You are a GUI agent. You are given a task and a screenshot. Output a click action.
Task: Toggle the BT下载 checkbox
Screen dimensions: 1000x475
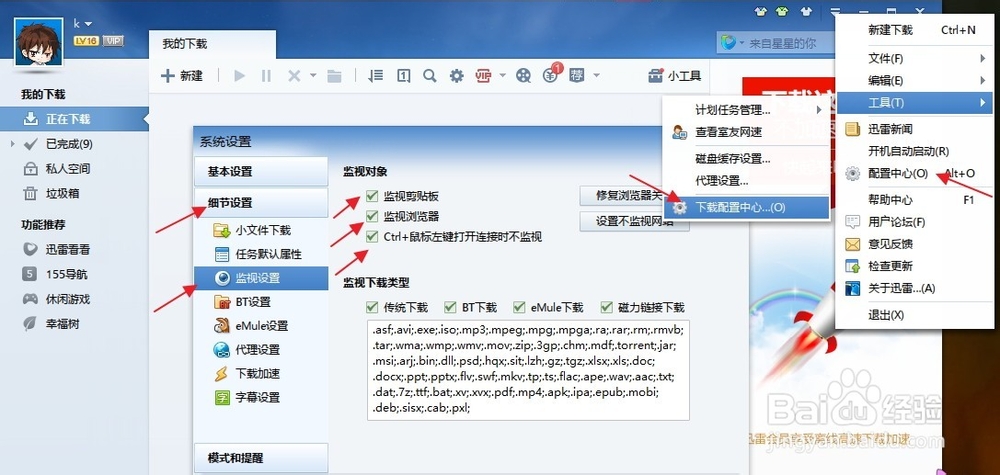point(450,307)
